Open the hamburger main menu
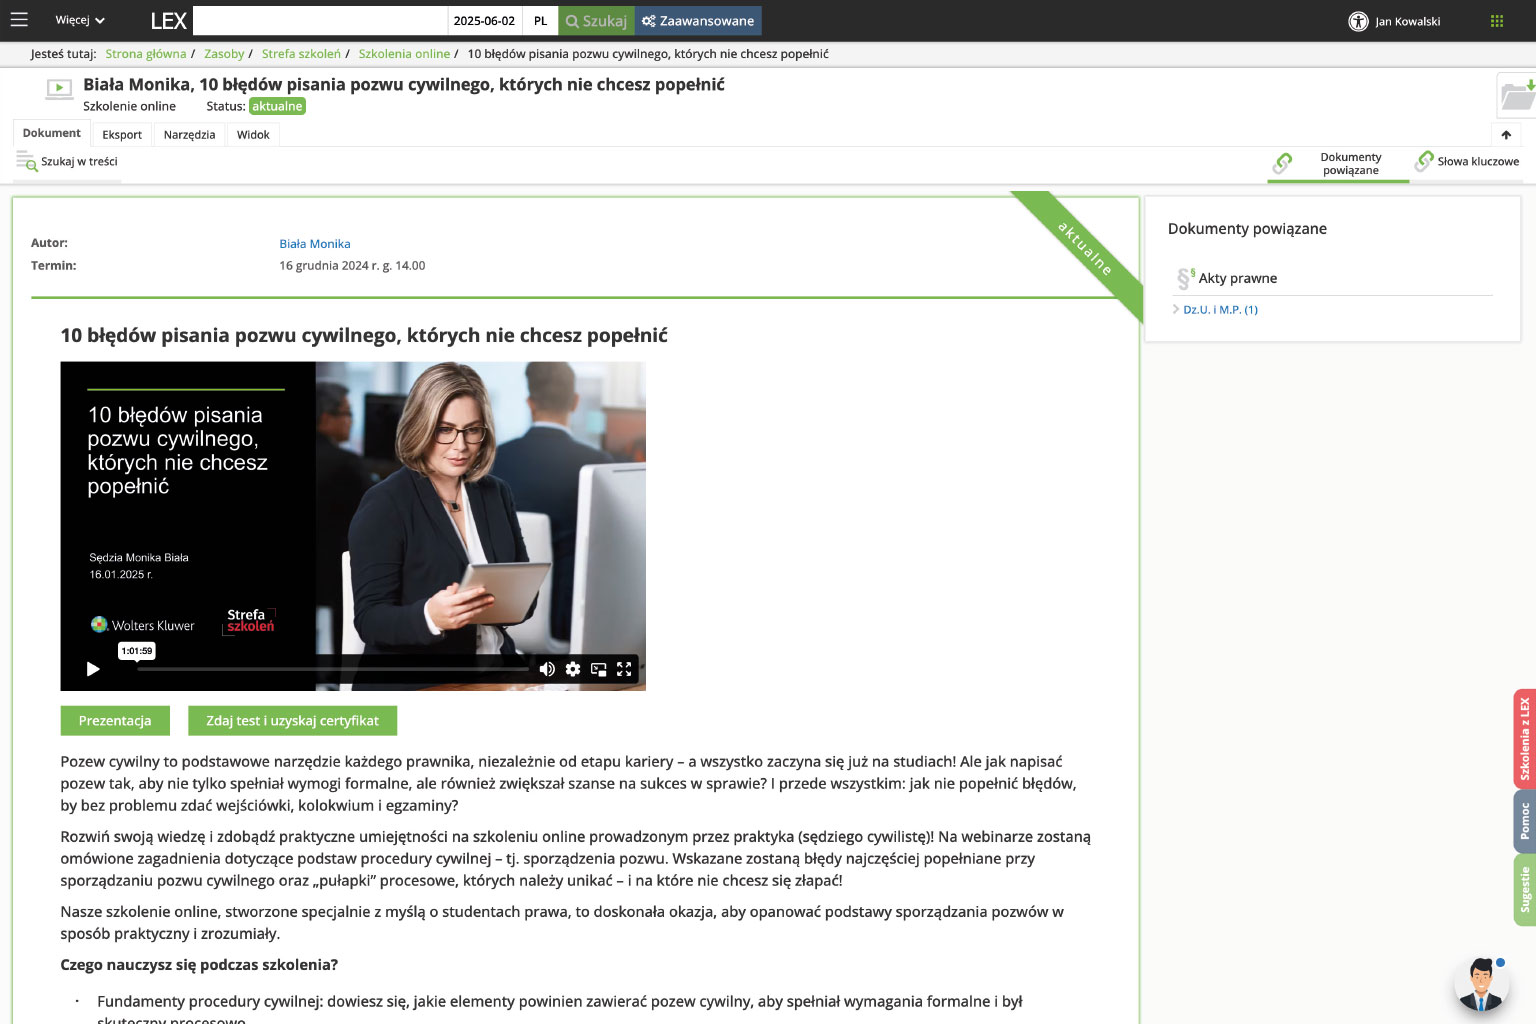This screenshot has width=1536, height=1024. pyautogui.click(x=19, y=20)
